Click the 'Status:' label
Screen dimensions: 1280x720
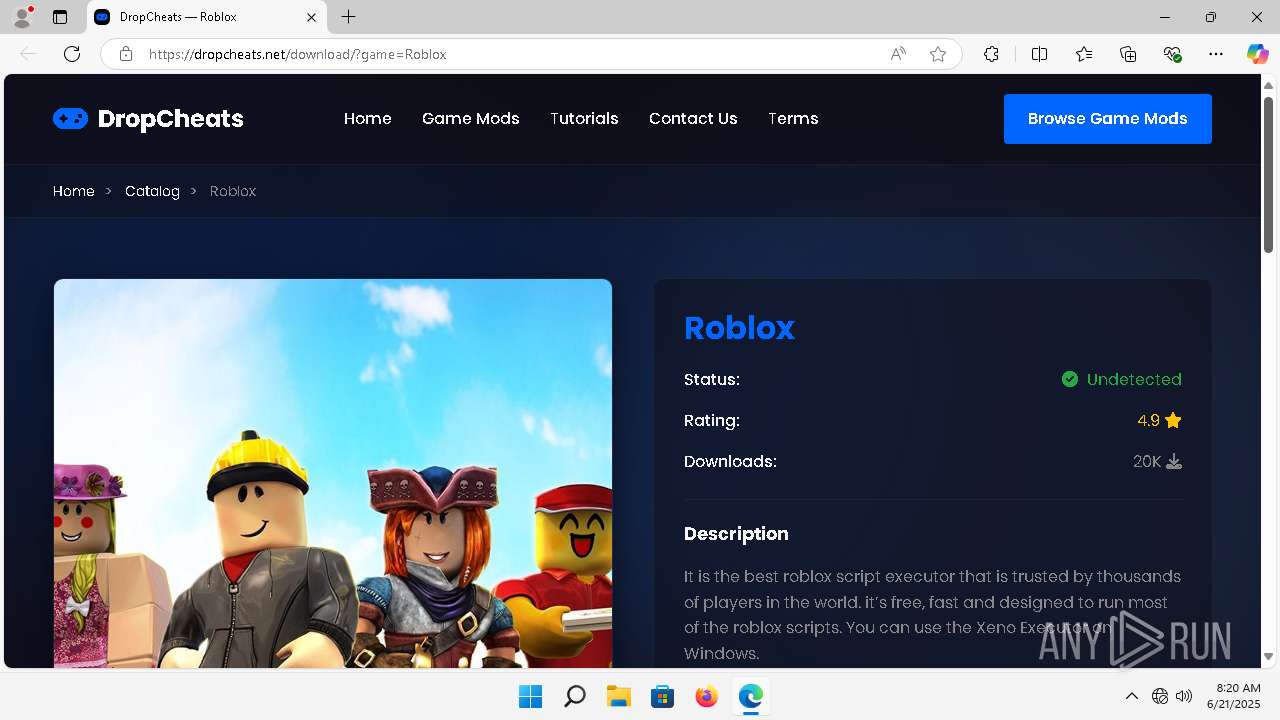click(712, 380)
